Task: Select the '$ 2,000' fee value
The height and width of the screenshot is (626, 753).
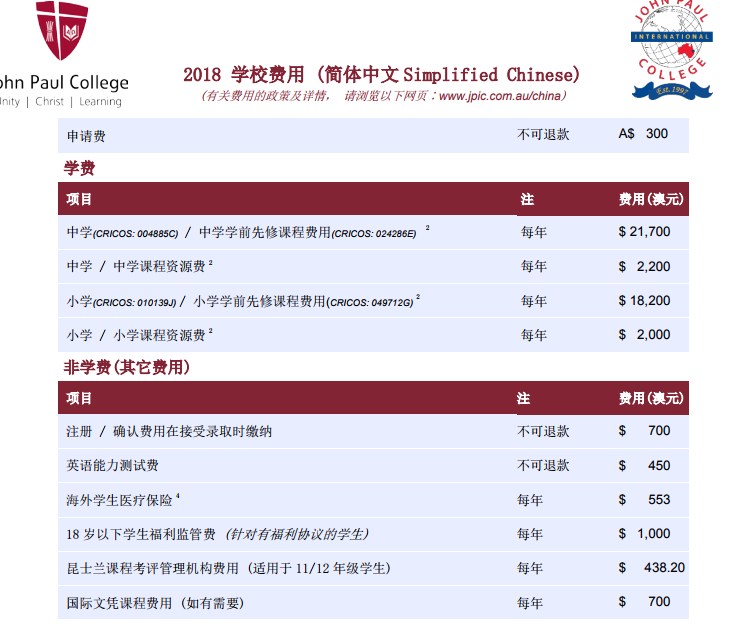Action: click(x=644, y=335)
